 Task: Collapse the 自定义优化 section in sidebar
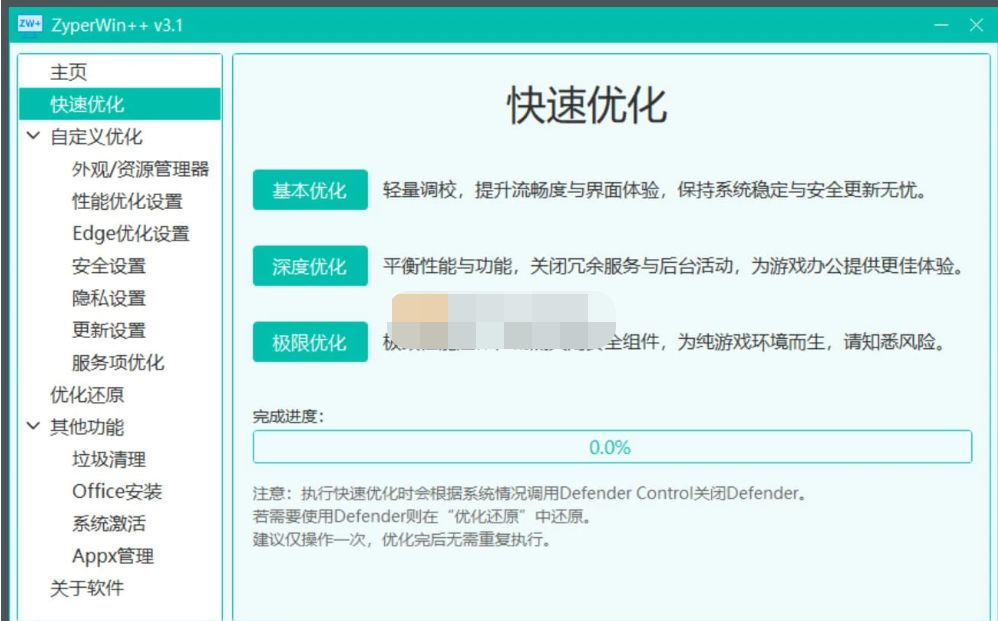pyautogui.click(x=33, y=137)
